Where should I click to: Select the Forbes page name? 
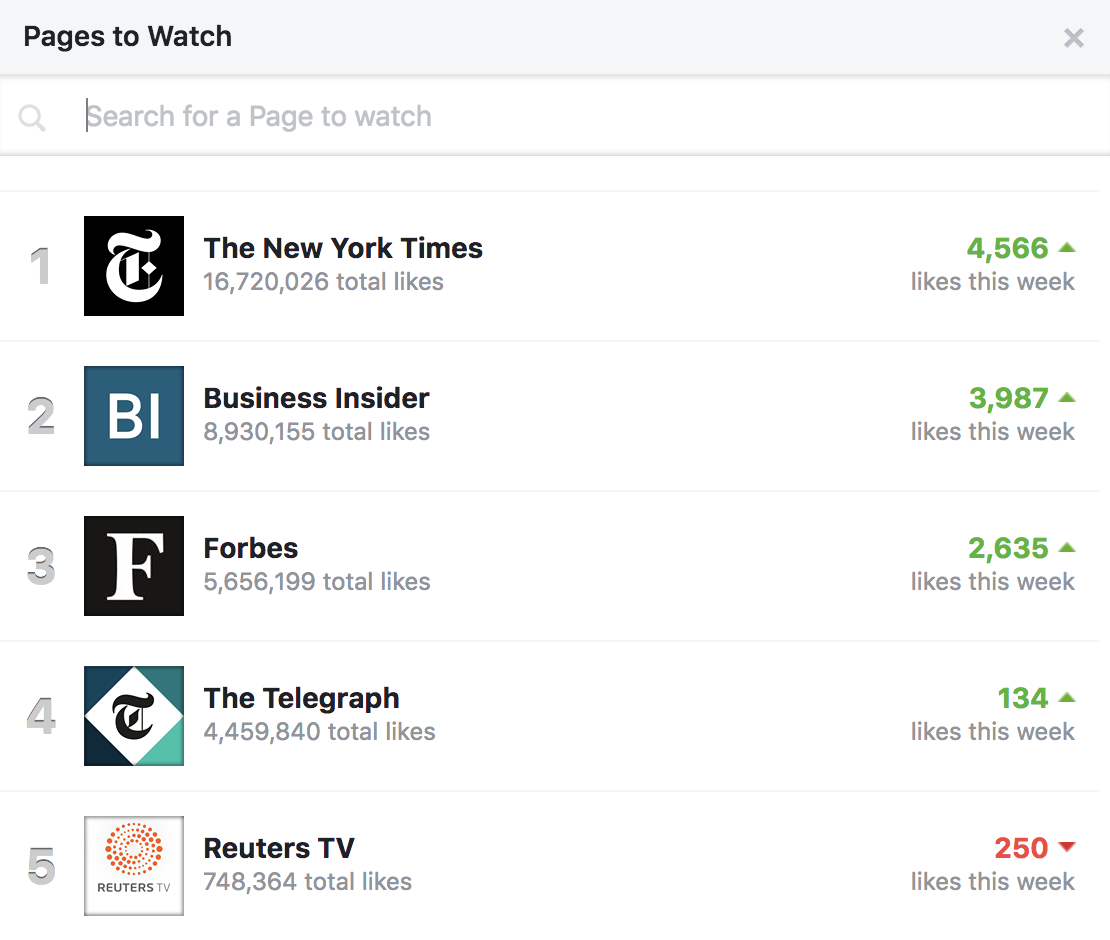click(251, 548)
